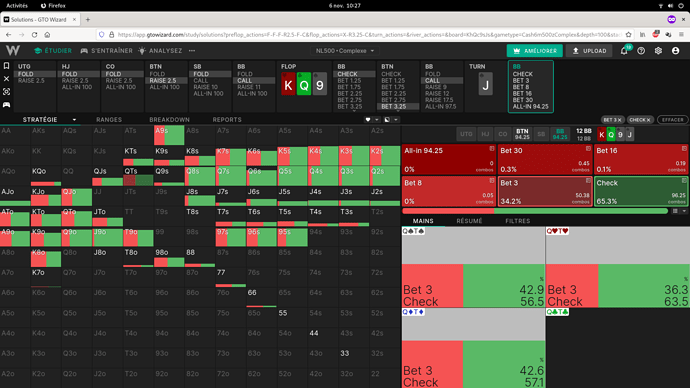Click the target-scan icon in left sidebar
Viewport: 690px width, 388px height.
tap(7, 92)
